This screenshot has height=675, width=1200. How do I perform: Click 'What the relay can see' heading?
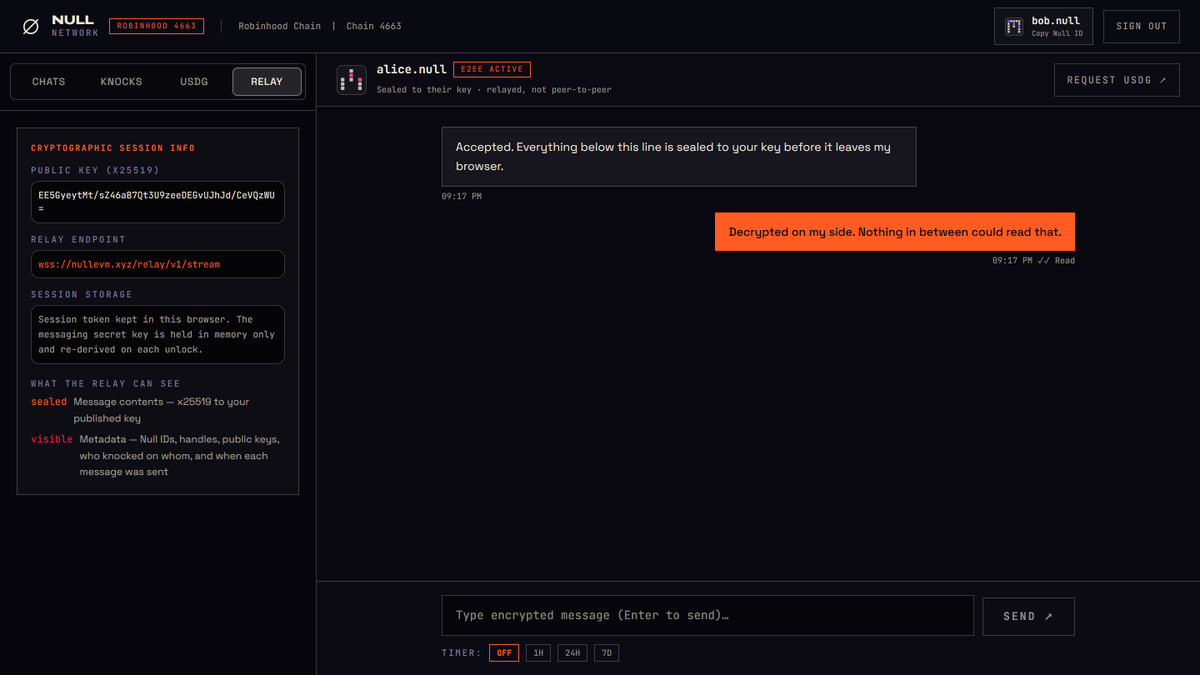[x=105, y=384]
